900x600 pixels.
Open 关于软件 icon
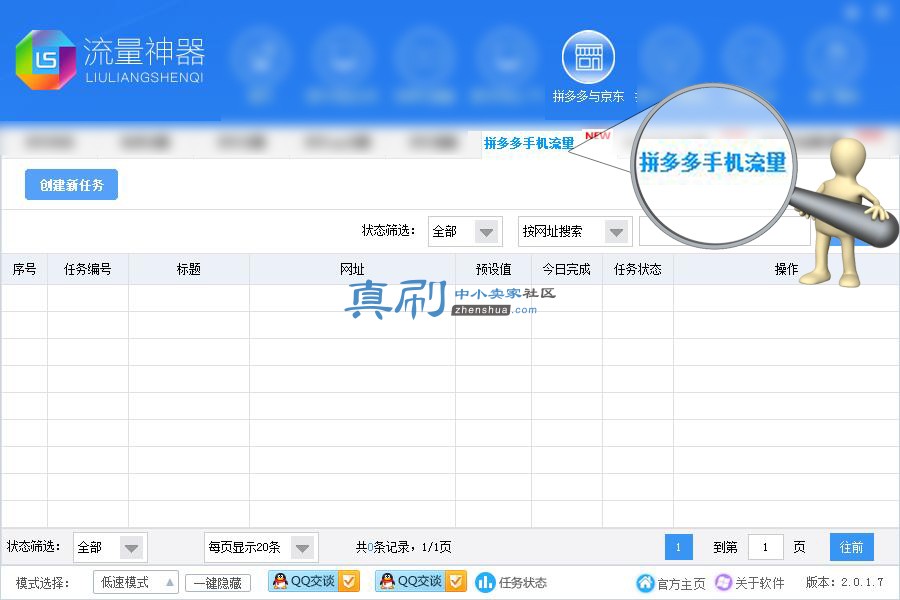pos(723,582)
